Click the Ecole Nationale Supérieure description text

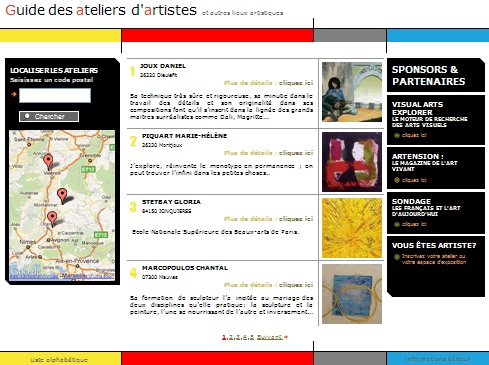[x=216, y=232]
